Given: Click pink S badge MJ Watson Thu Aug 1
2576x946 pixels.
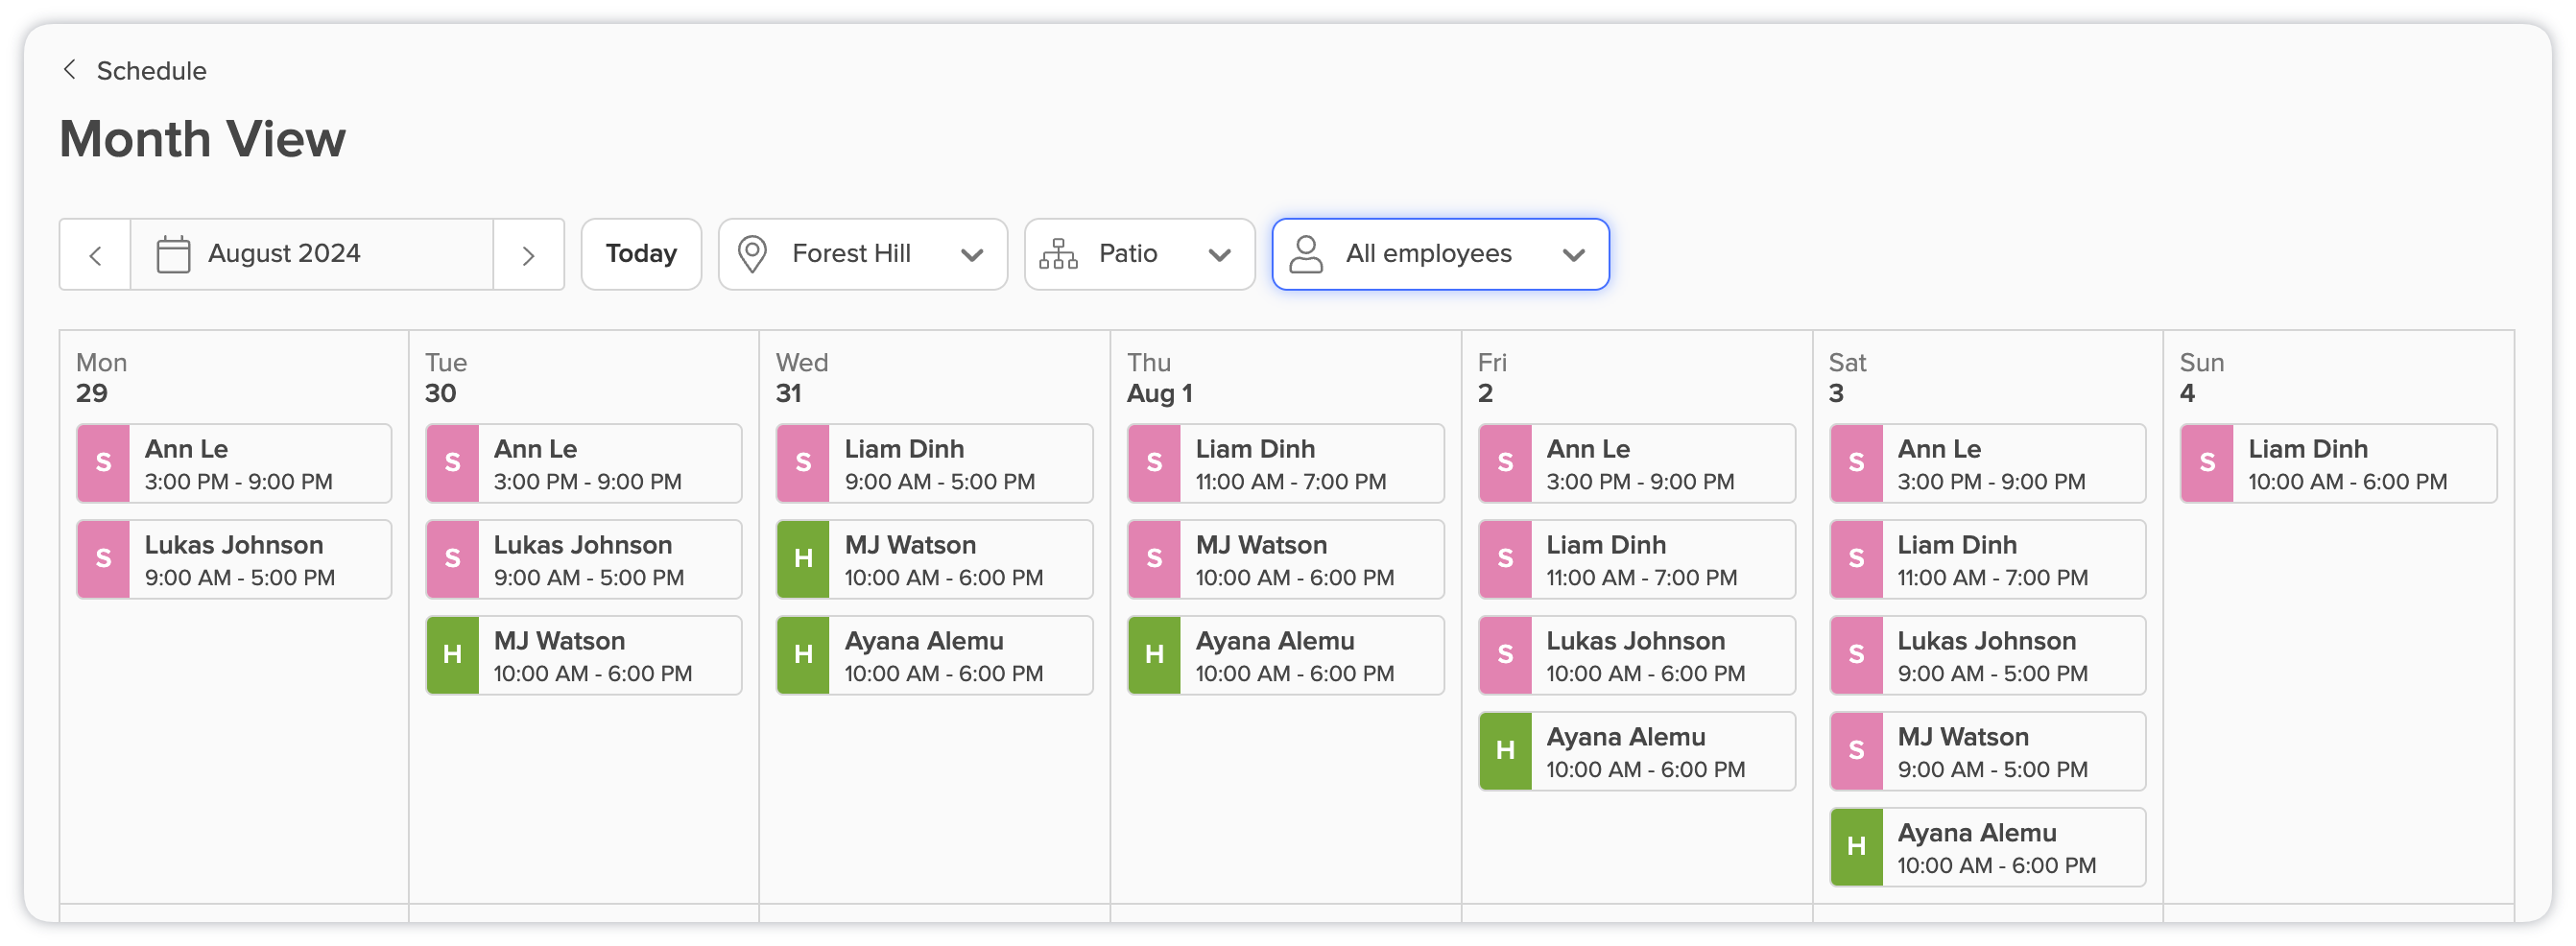Looking at the screenshot, I should pos(1155,560).
